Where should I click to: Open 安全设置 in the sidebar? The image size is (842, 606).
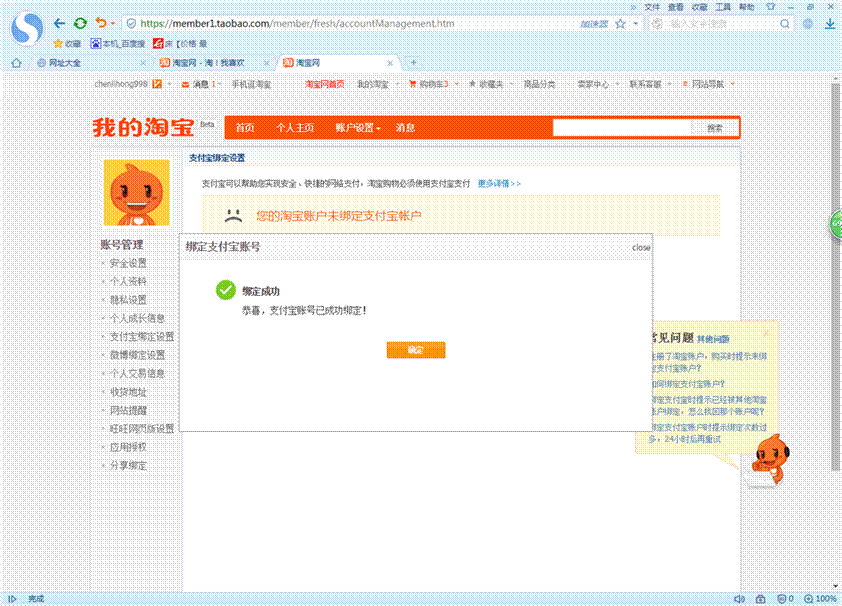click(128, 263)
